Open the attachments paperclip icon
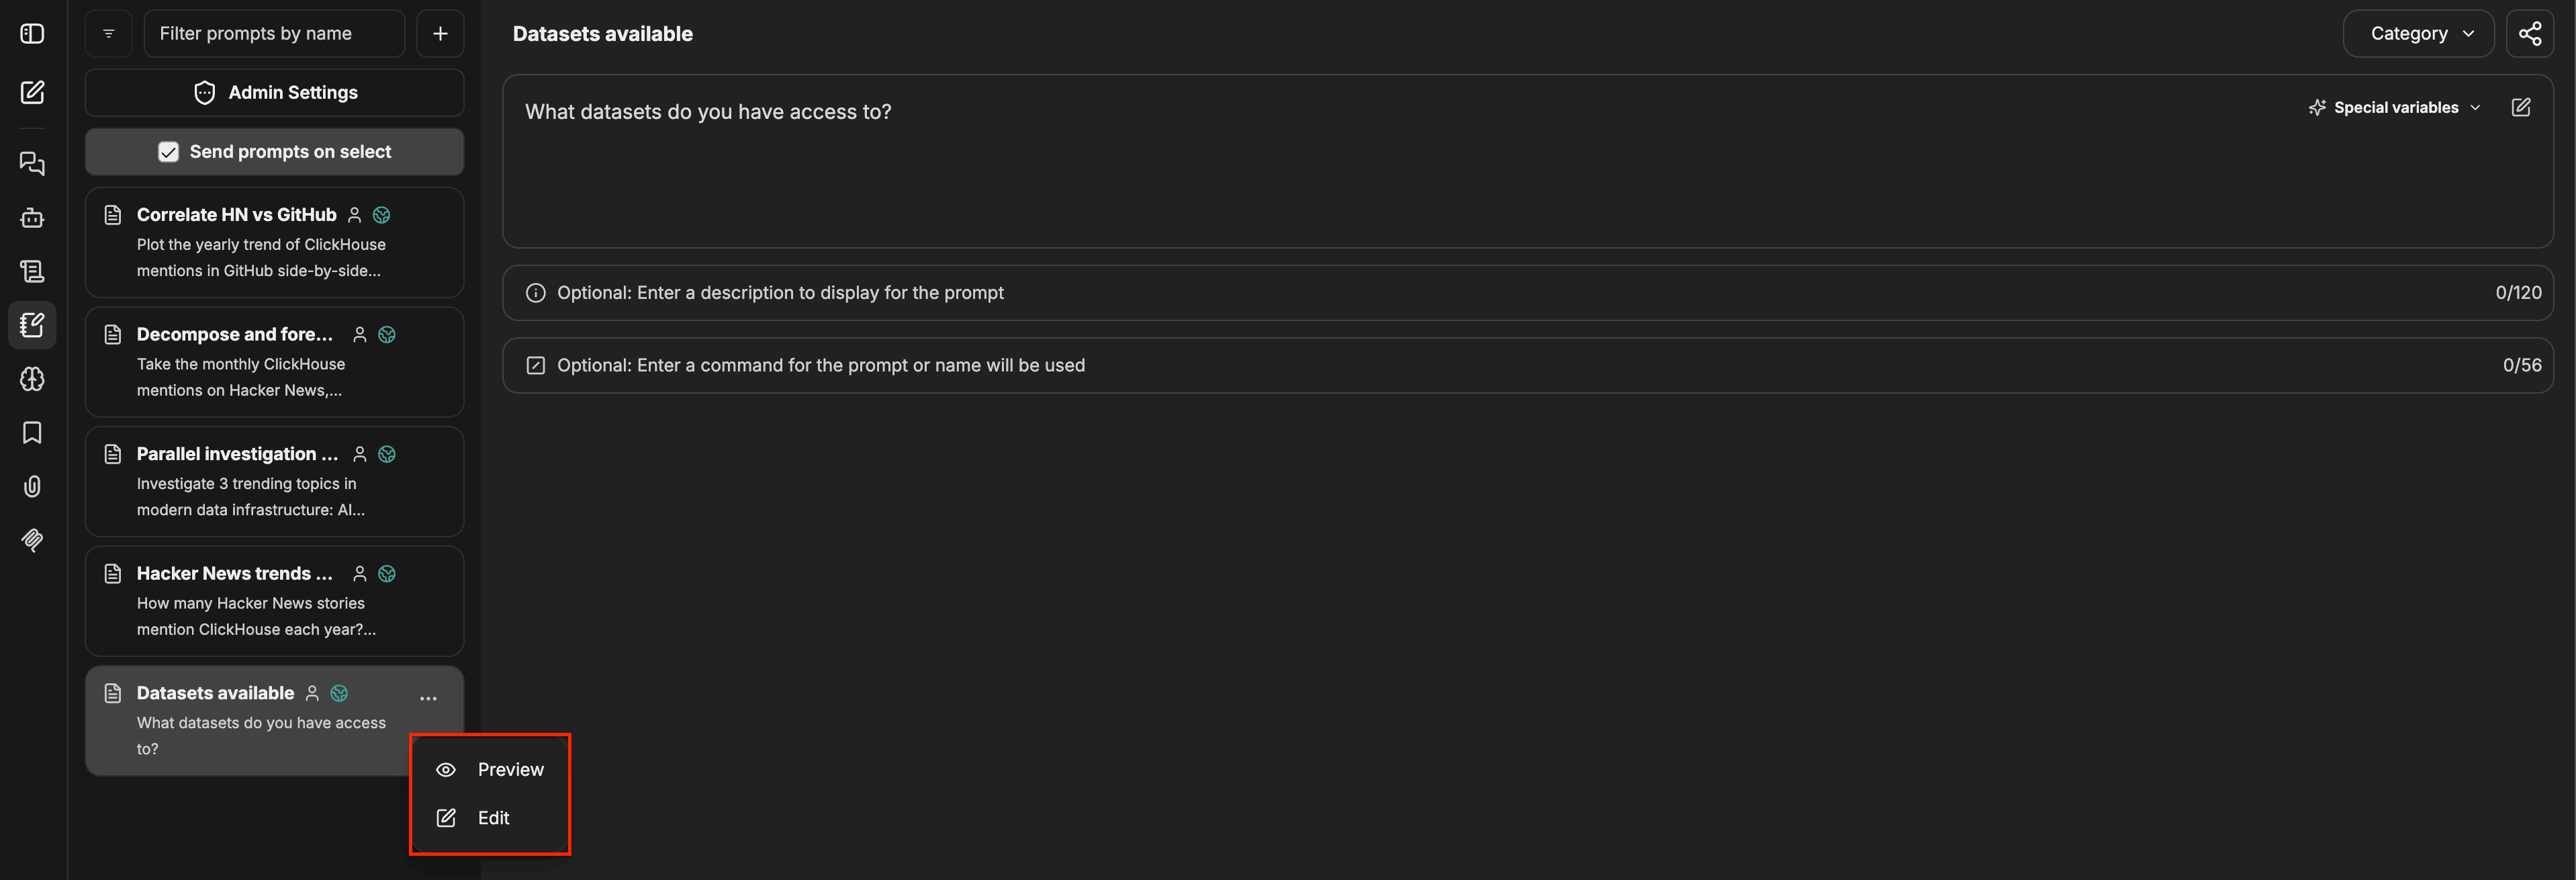This screenshot has width=2576, height=880. (32, 486)
